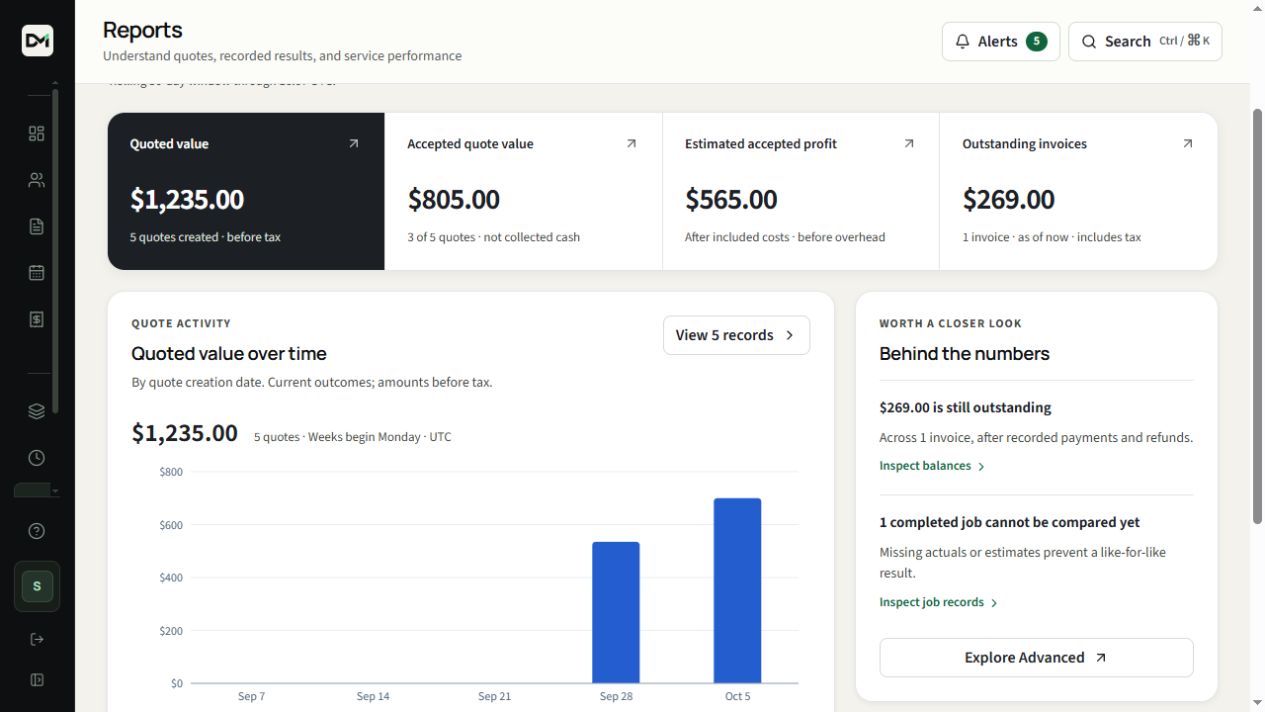
Task: Click 'After included costs · before overhead' text
Action: (785, 237)
